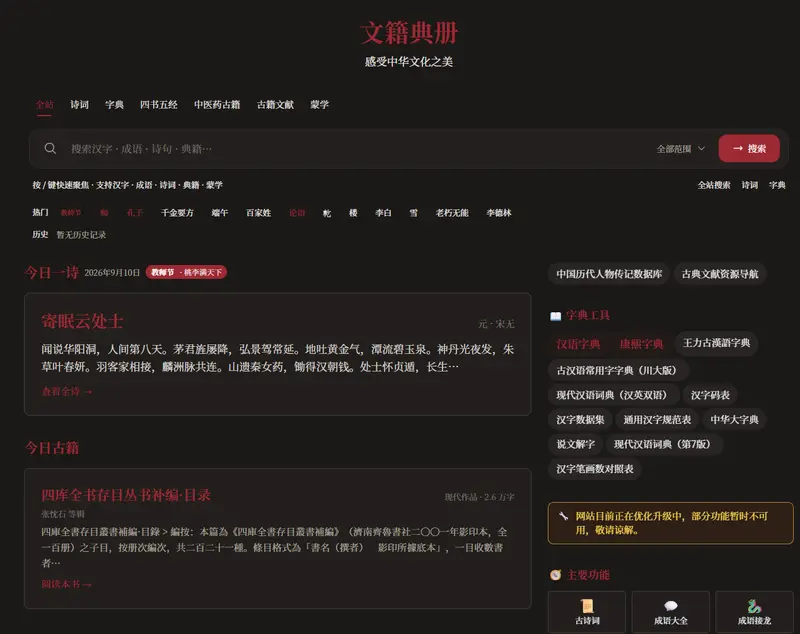Click the 现代作品 · 2.6 万字 label
This screenshot has width=800, height=634.
(x=479, y=497)
